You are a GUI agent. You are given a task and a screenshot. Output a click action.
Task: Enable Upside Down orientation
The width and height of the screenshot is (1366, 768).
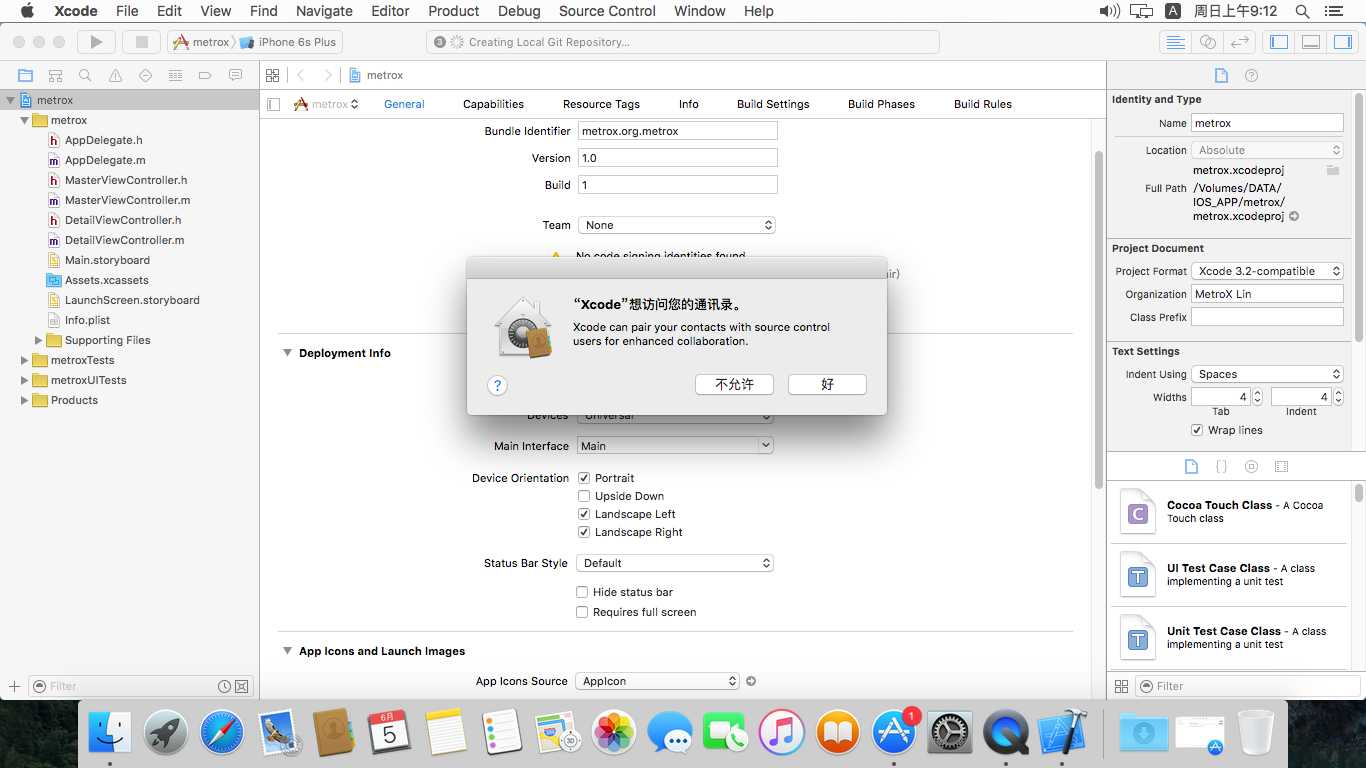(584, 496)
